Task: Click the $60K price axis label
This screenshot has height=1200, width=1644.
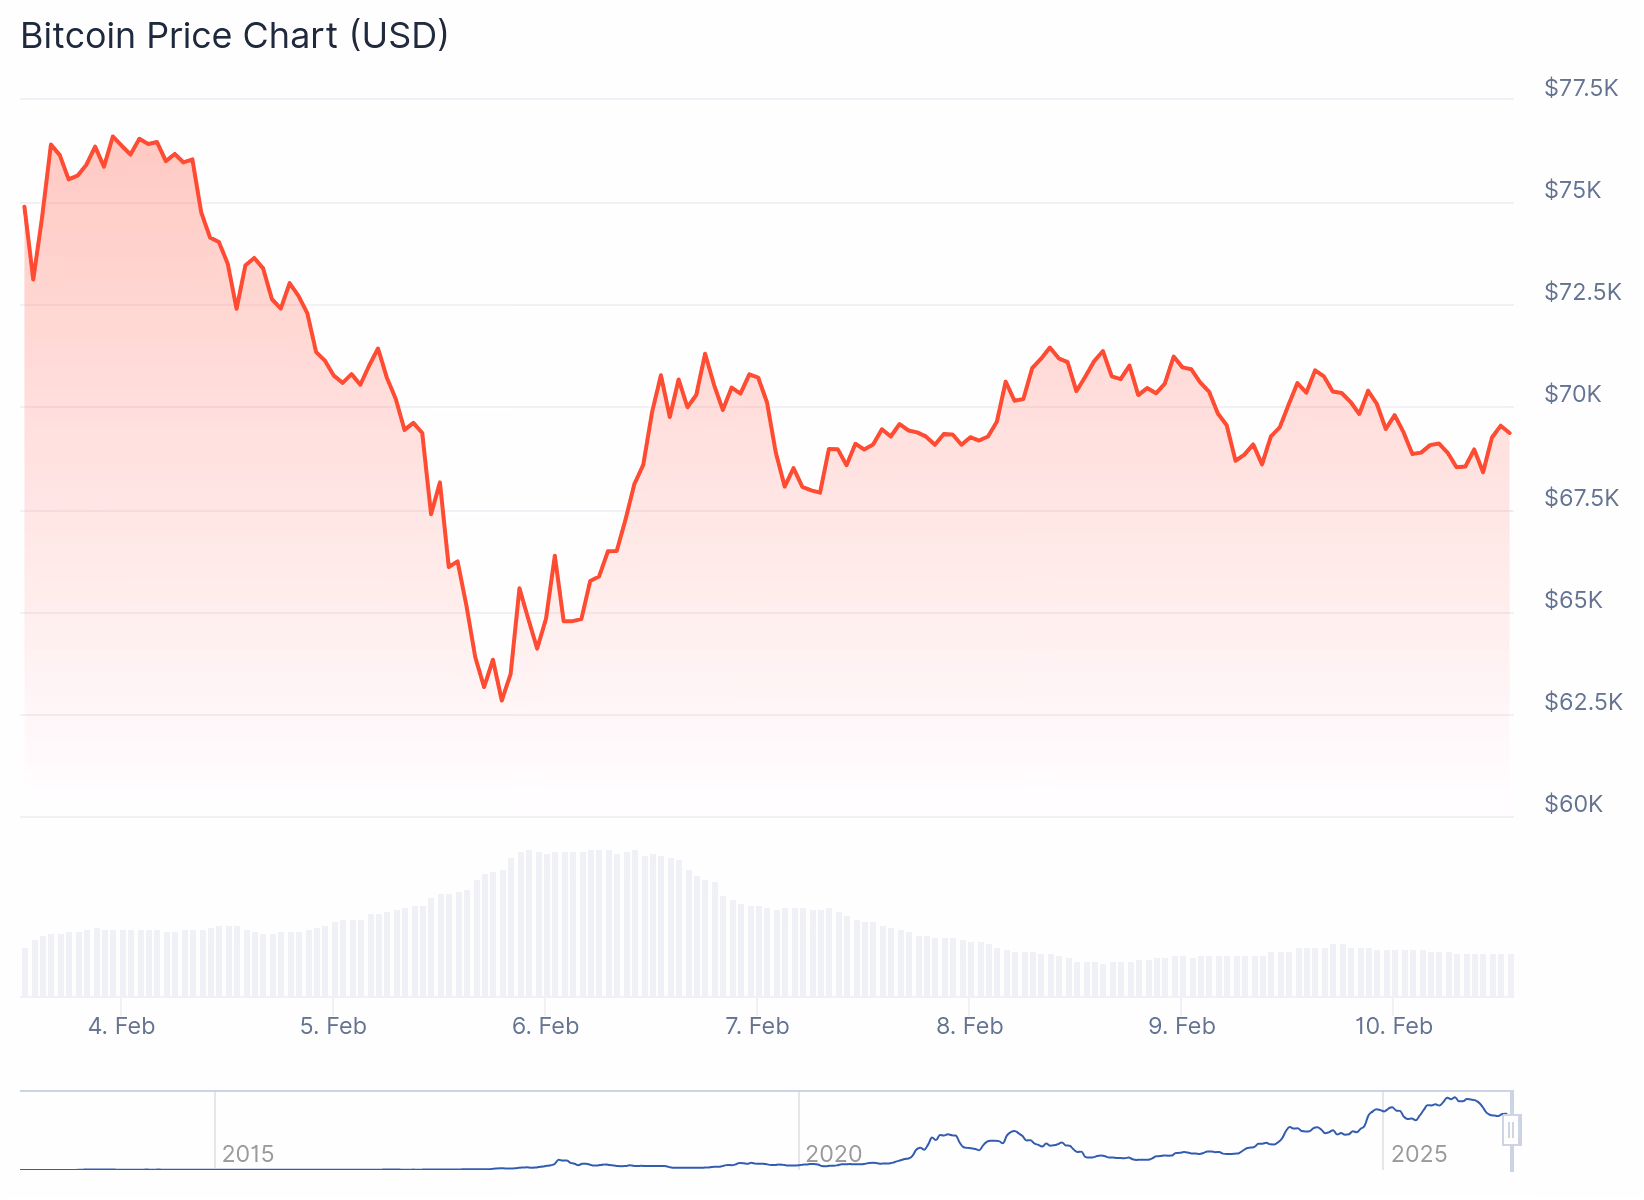Action: [x=1573, y=804]
